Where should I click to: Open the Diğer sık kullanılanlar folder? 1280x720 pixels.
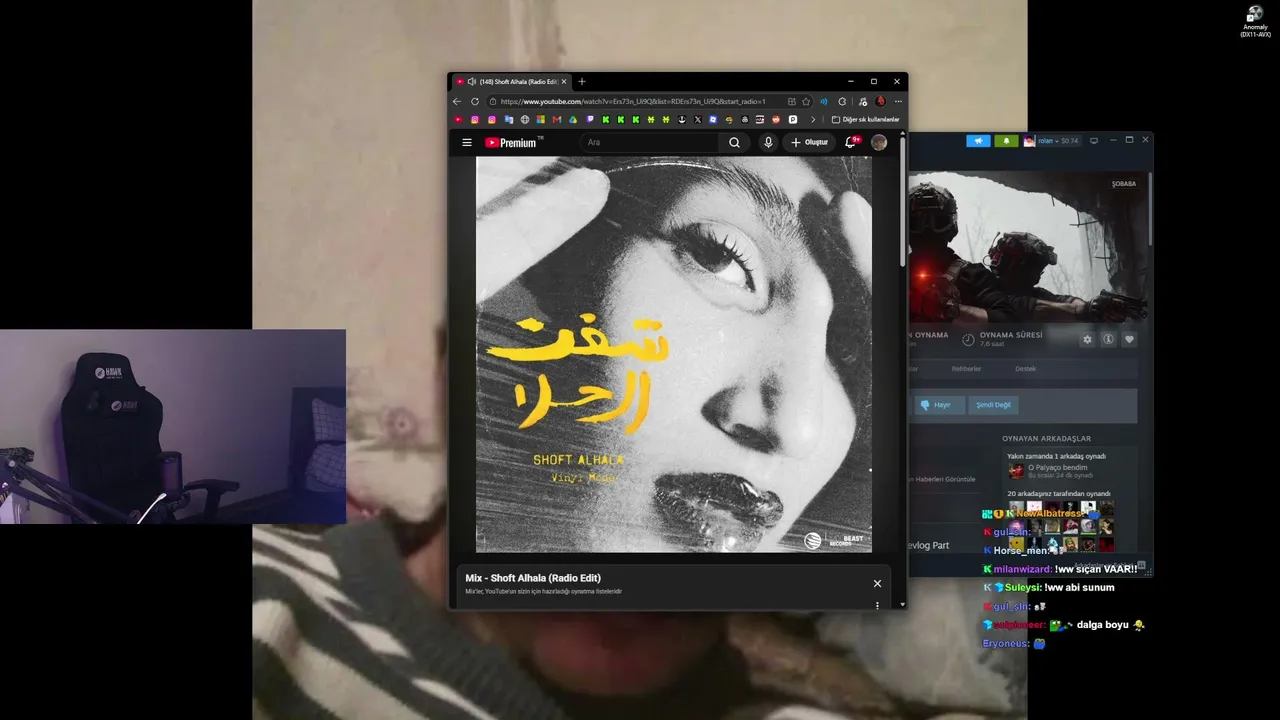pyautogui.click(x=865, y=120)
